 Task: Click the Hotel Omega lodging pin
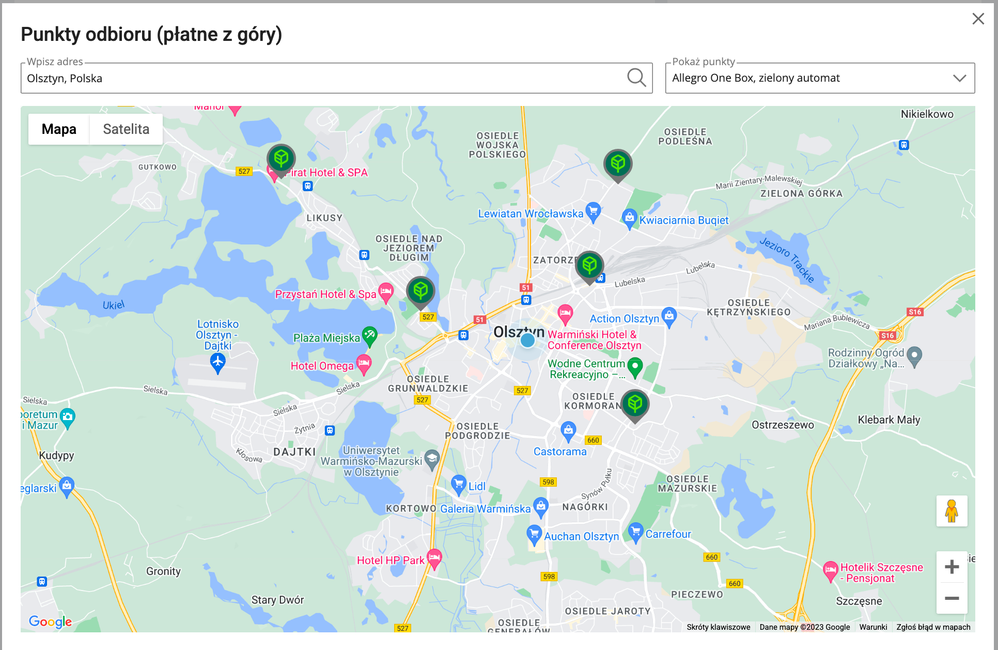tap(363, 365)
